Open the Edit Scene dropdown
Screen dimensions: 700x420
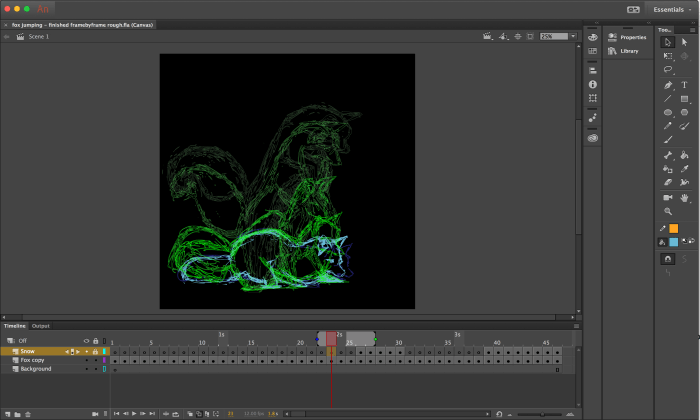pyautogui.click(x=487, y=36)
